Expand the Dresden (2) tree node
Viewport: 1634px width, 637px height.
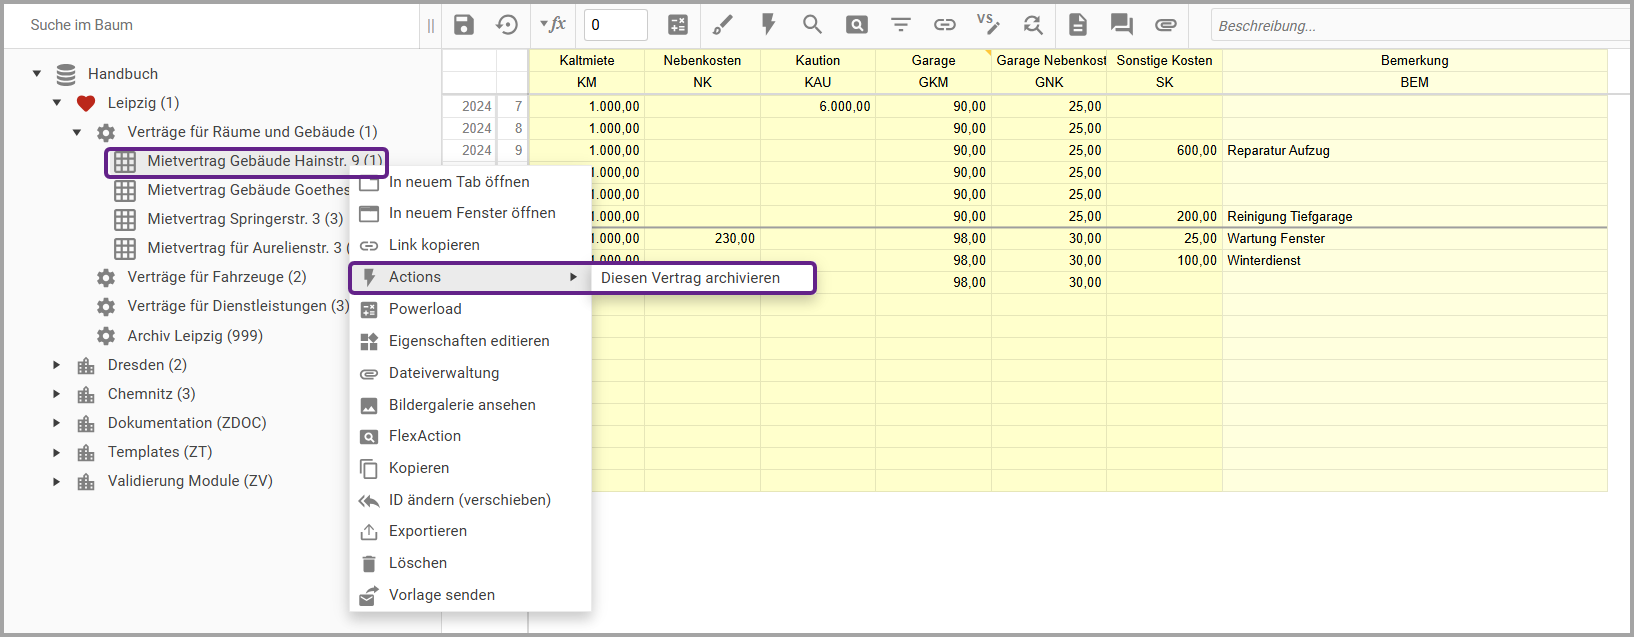[57, 365]
